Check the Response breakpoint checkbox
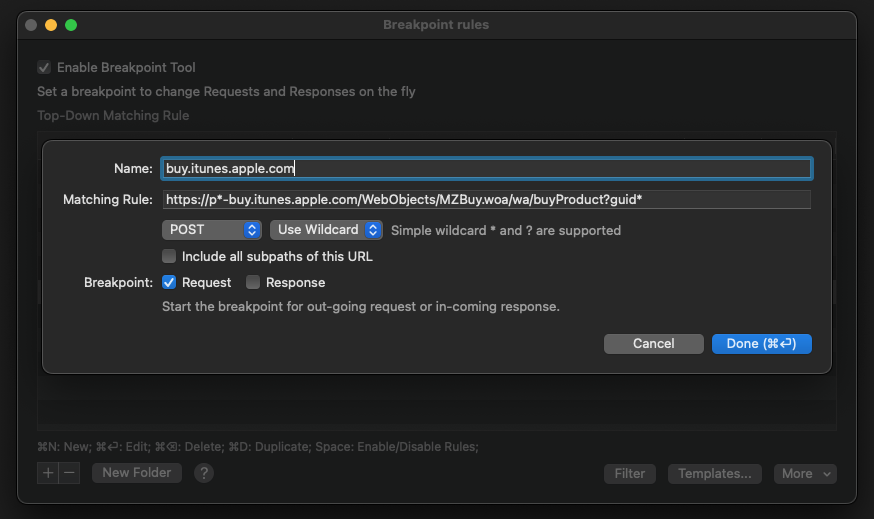The width and height of the screenshot is (874, 519). click(x=253, y=282)
